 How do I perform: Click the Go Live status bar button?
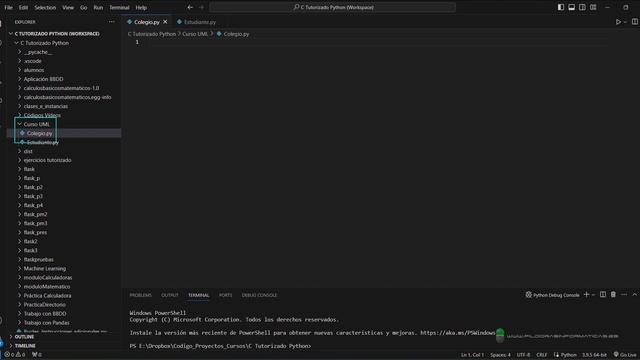(x=625, y=355)
